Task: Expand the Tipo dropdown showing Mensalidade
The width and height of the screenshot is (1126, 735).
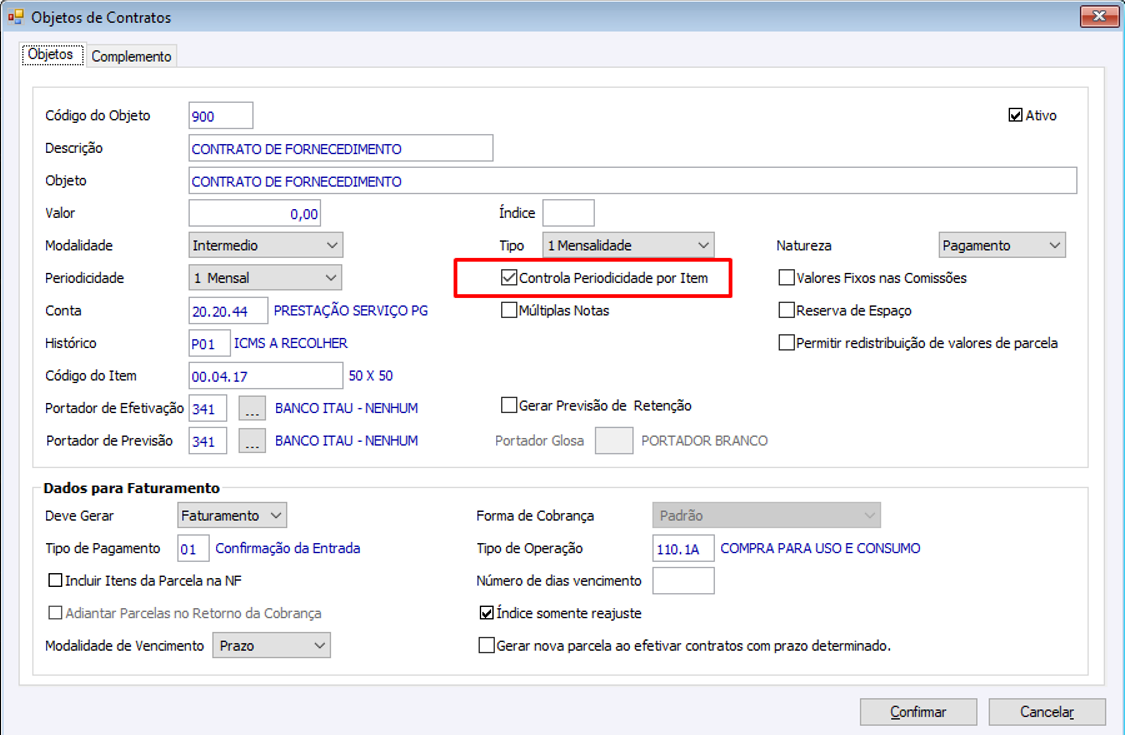Action: 628,245
